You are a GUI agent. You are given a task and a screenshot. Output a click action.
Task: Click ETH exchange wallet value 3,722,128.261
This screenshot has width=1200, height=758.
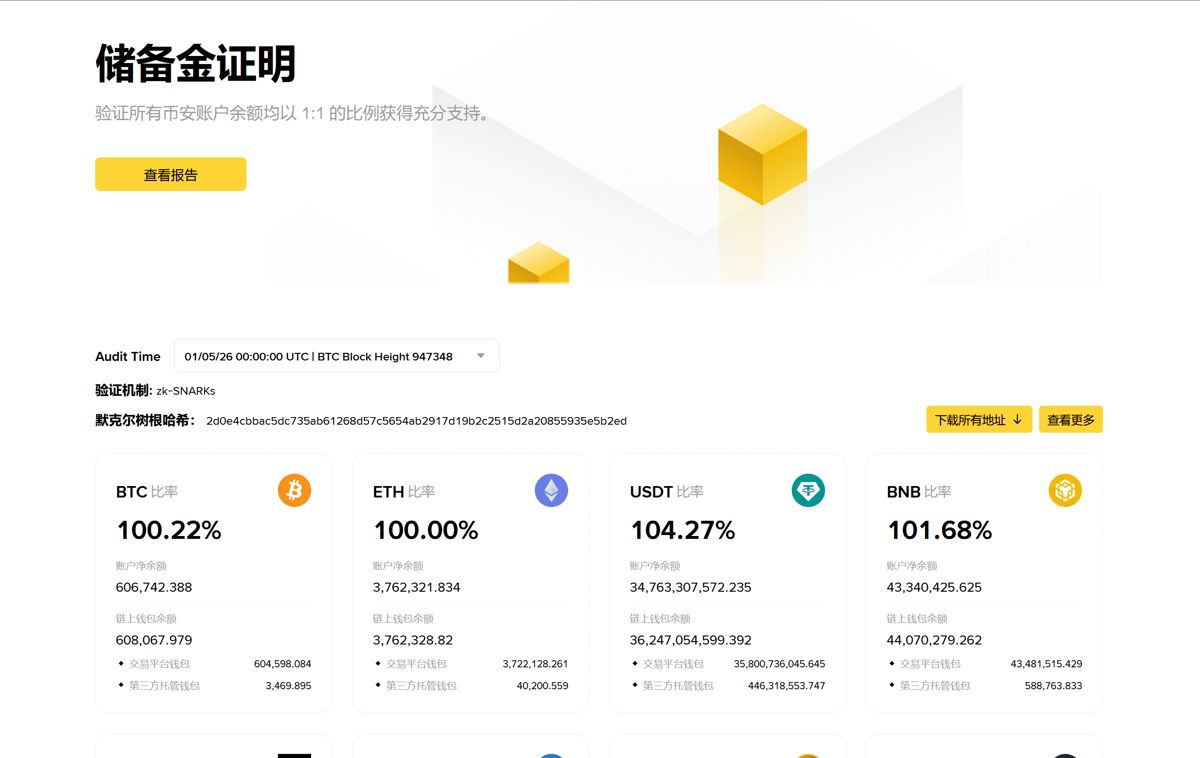535,664
